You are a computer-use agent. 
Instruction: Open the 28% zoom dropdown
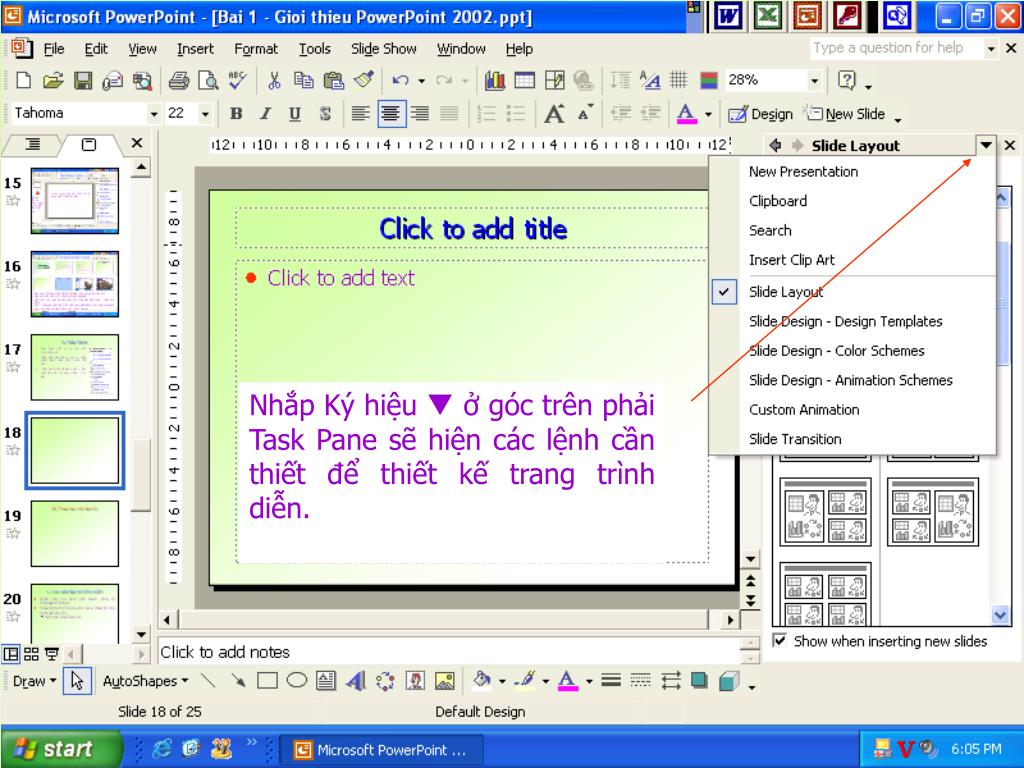(x=814, y=81)
